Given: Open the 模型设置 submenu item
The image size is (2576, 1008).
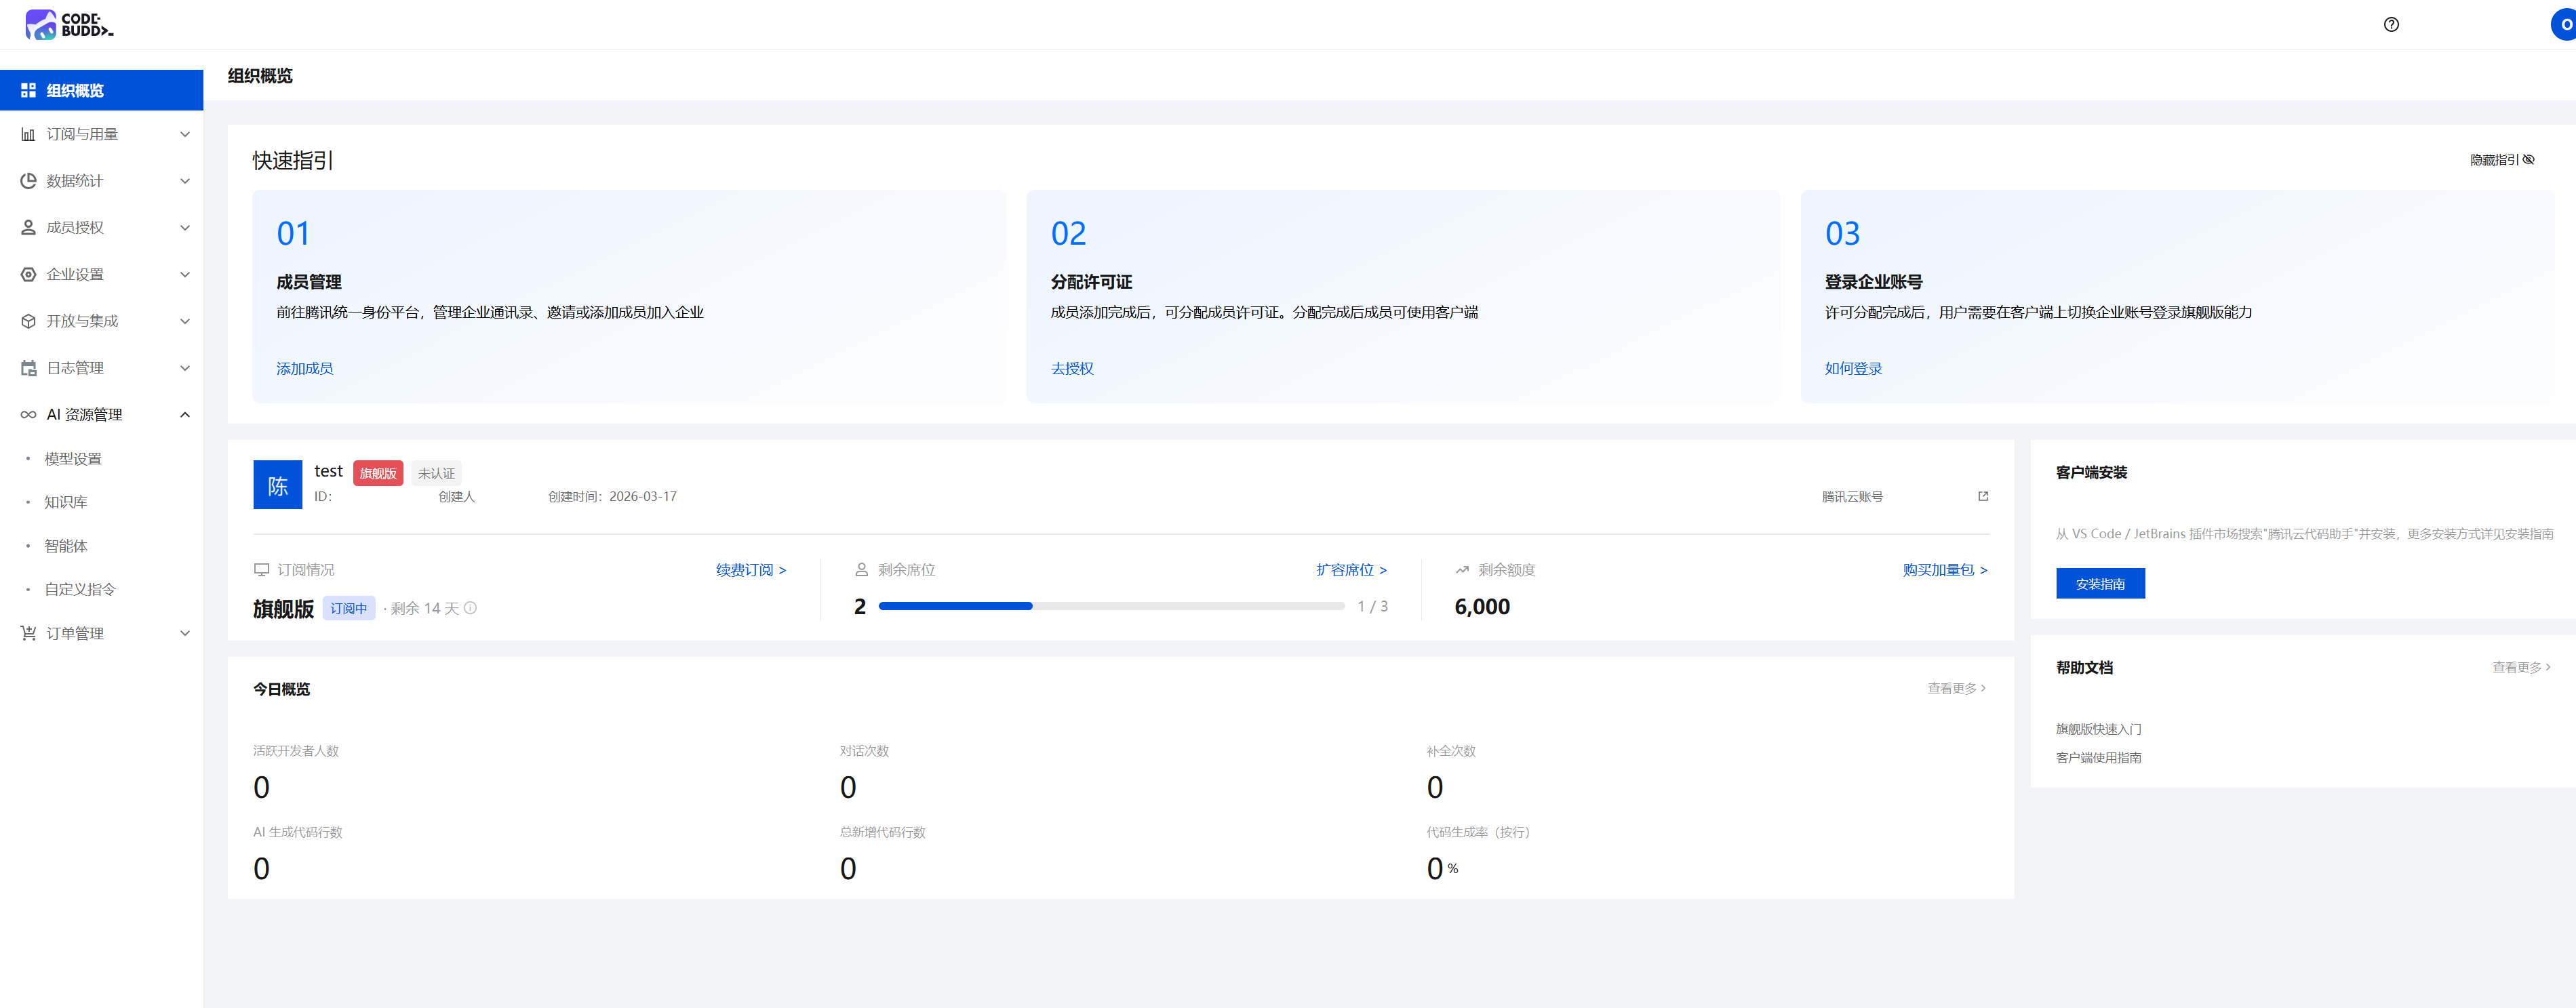Looking at the screenshot, I should click(73, 459).
